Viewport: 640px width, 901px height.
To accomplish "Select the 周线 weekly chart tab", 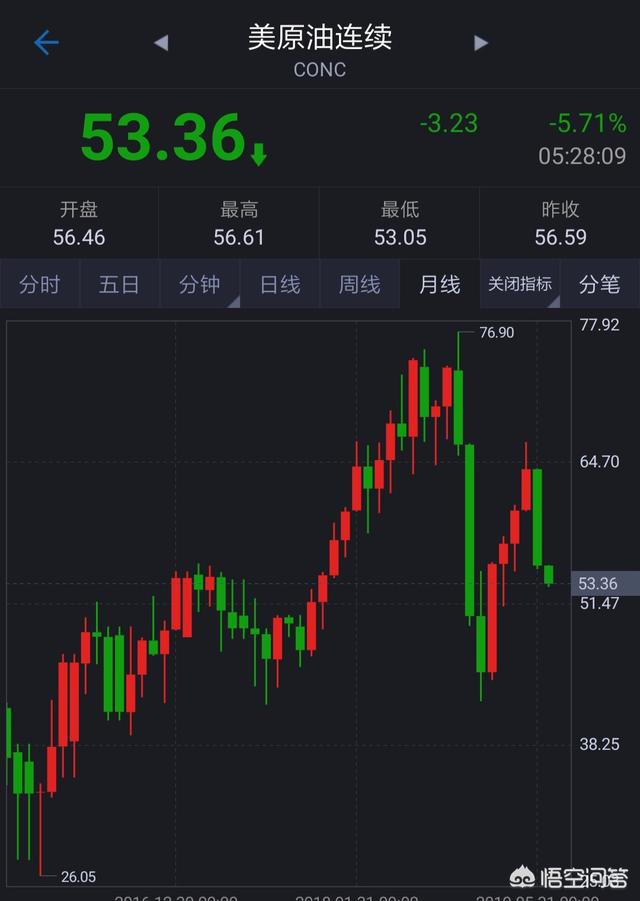I will pos(359,285).
